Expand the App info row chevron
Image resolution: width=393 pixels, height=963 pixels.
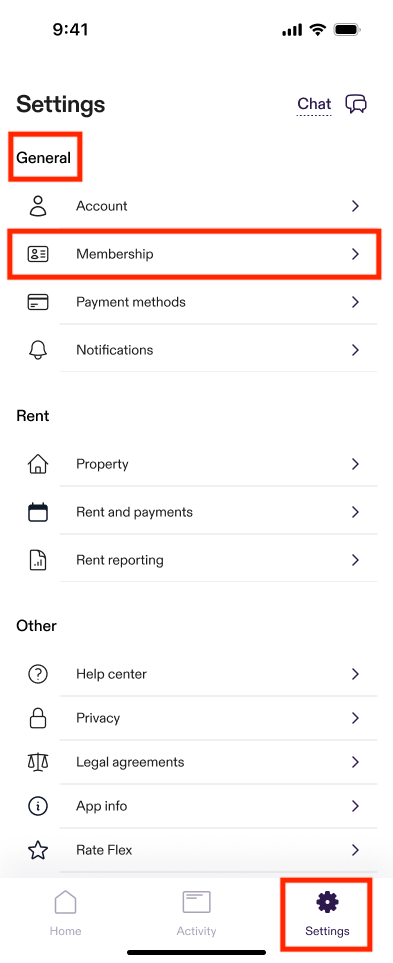pos(355,806)
